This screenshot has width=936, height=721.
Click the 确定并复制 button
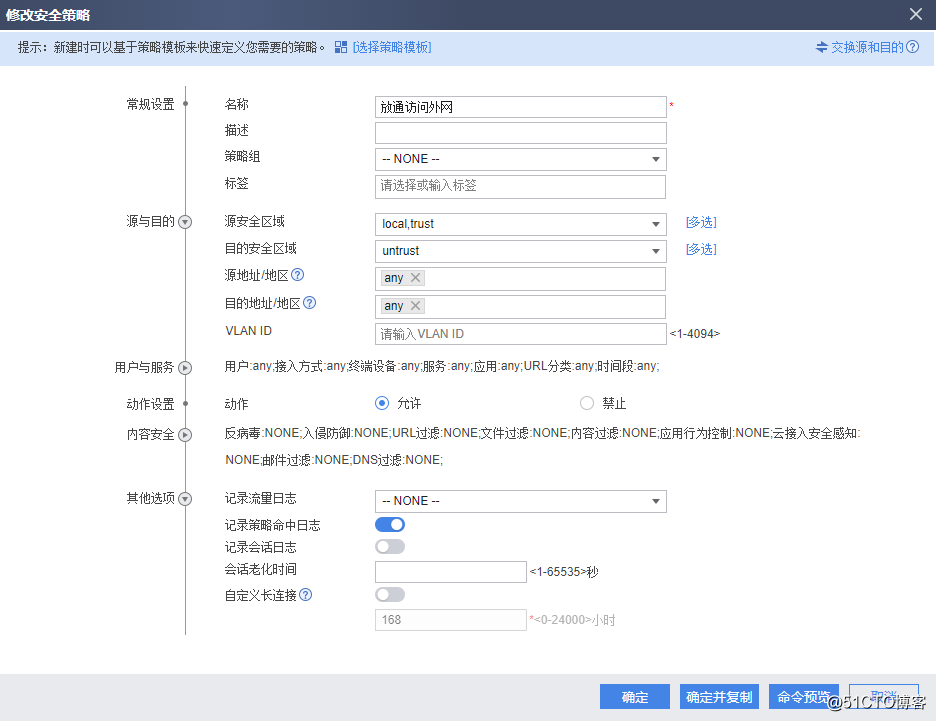pyautogui.click(x=719, y=697)
